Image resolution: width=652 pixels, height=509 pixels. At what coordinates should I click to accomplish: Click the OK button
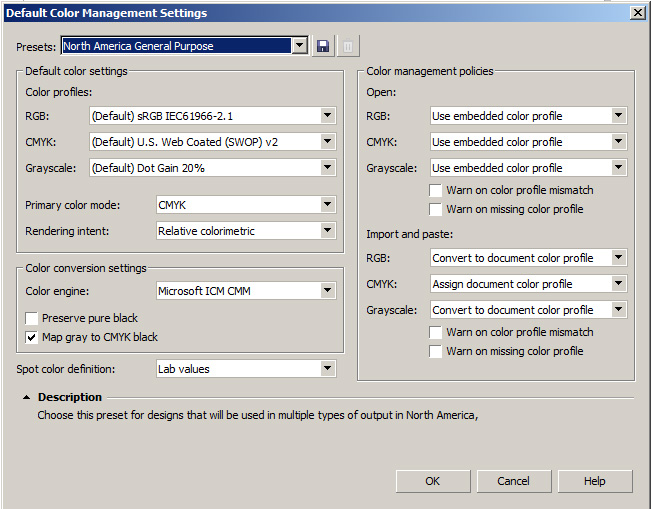click(x=433, y=481)
